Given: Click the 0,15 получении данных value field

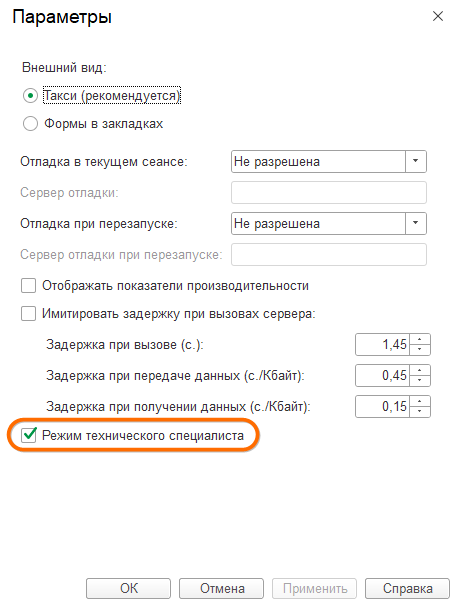Looking at the screenshot, I should 383,406.
